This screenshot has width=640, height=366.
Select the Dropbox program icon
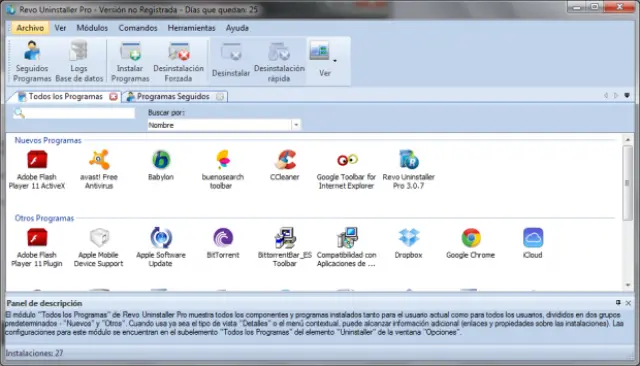(x=409, y=244)
